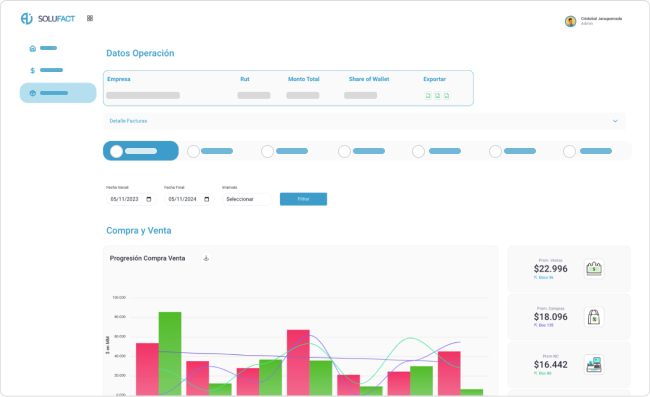Select the fourth pill tab option
Image resolution: width=650 pixels, height=397 pixels.
[x=361, y=151]
